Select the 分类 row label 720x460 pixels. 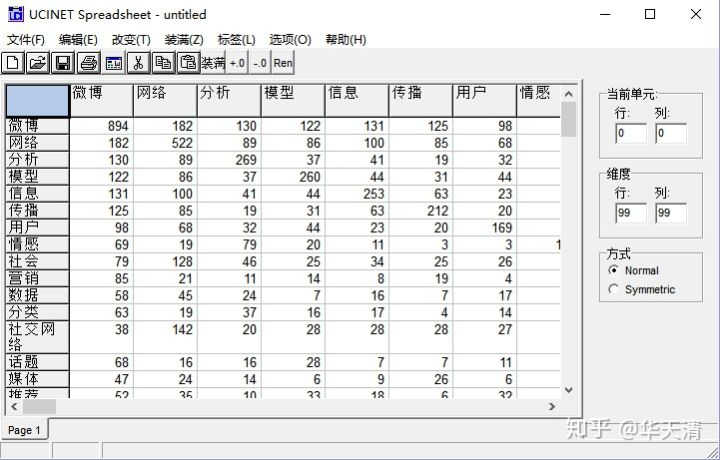click(38, 313)
